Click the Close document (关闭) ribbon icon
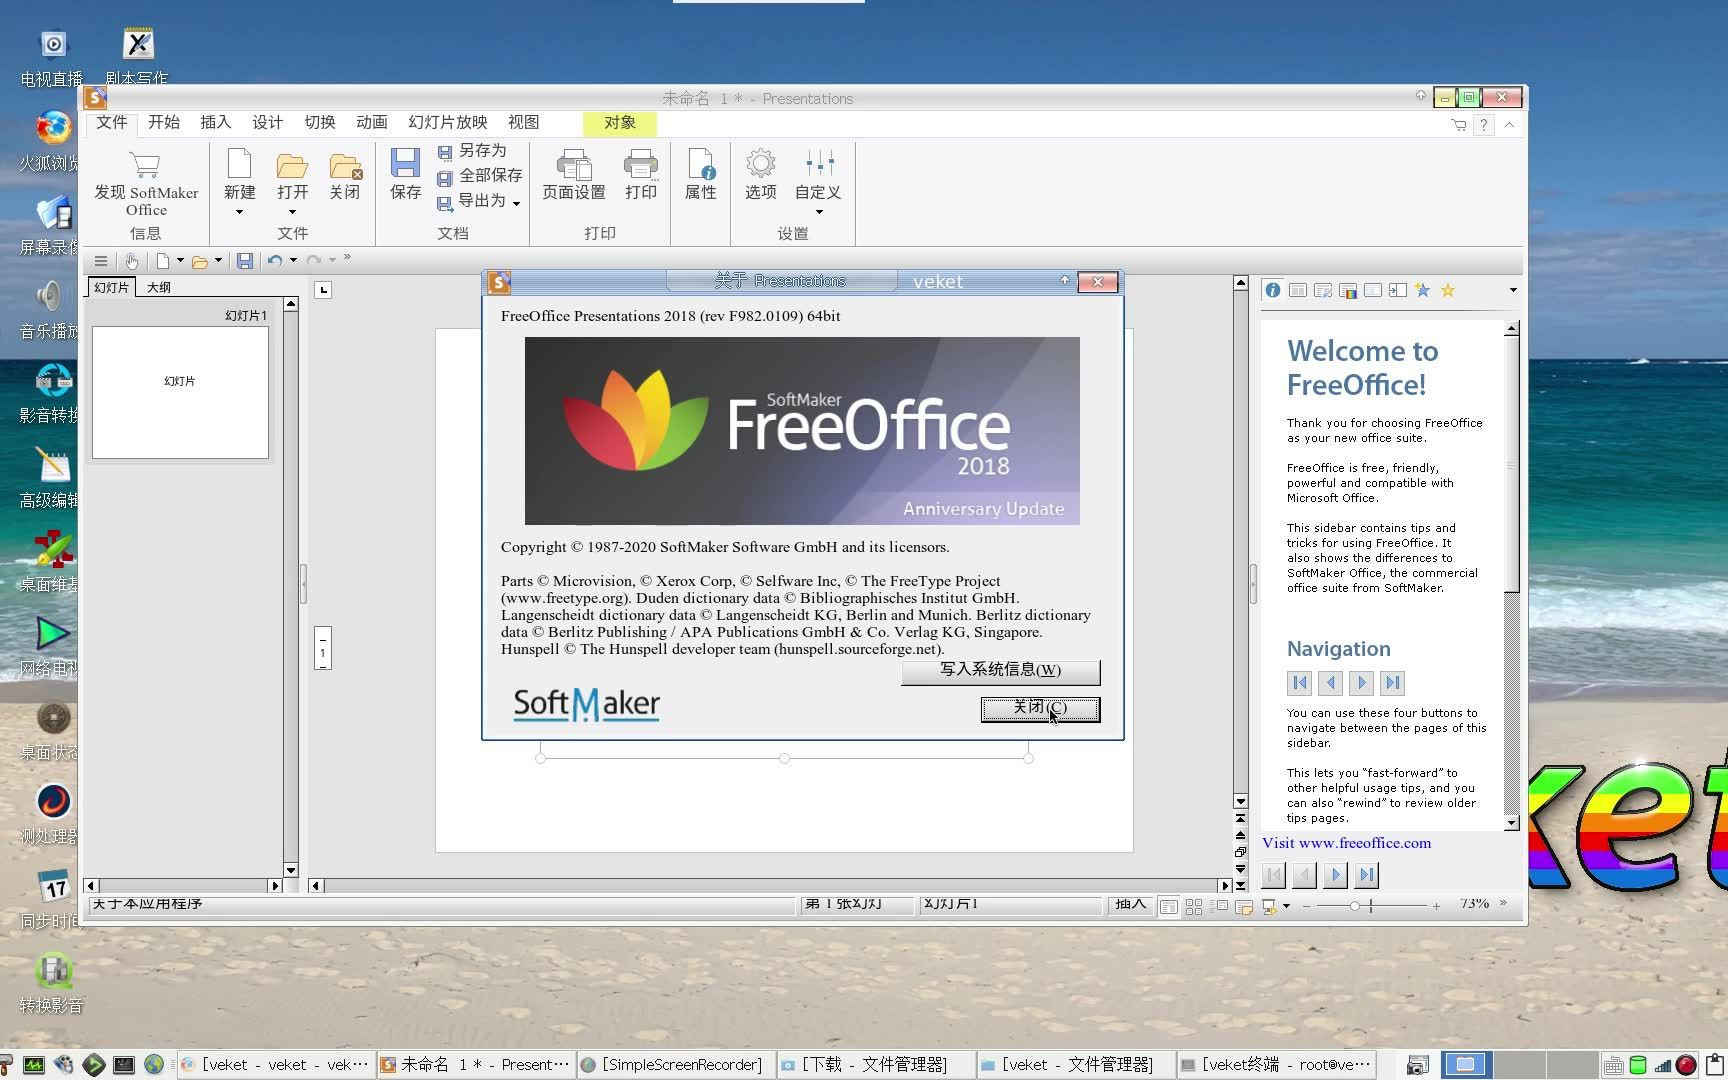The height and width of the screenshot is (1080, 1728). [x=345, y=174]
